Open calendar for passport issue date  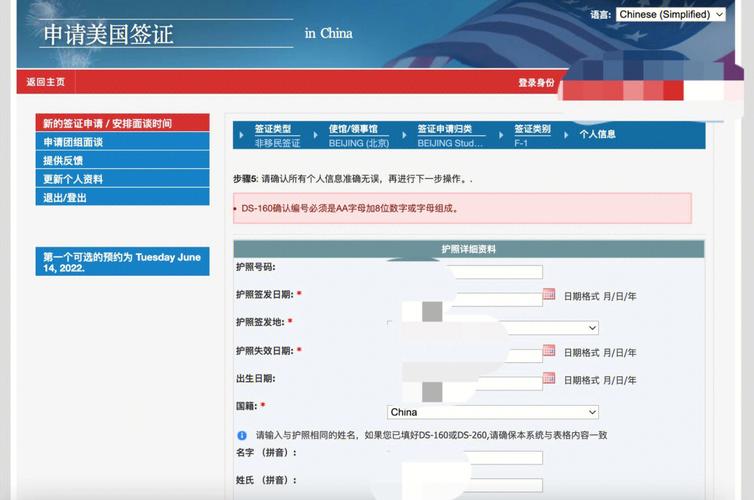pos(549,294)
